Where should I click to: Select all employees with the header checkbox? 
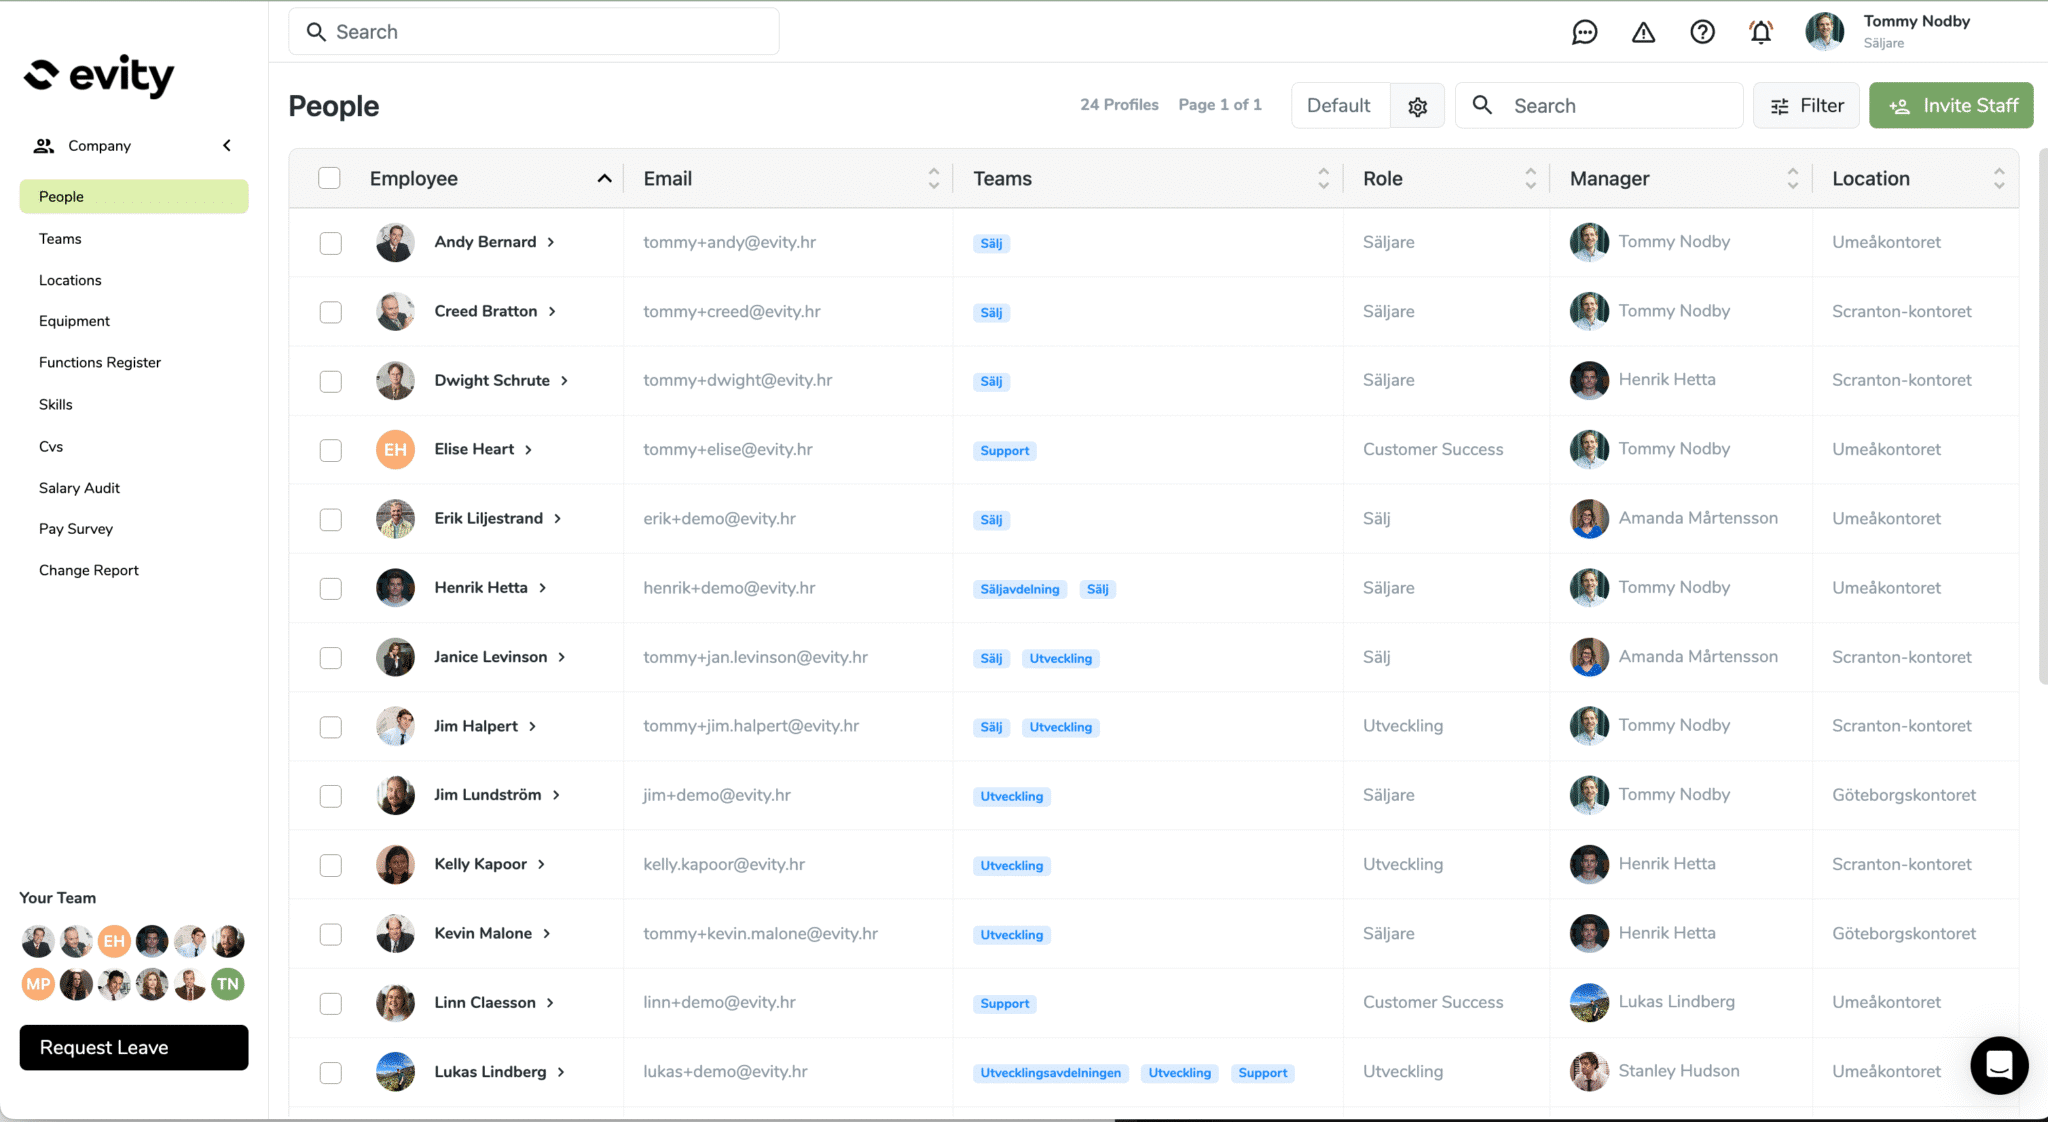point(329,178)
